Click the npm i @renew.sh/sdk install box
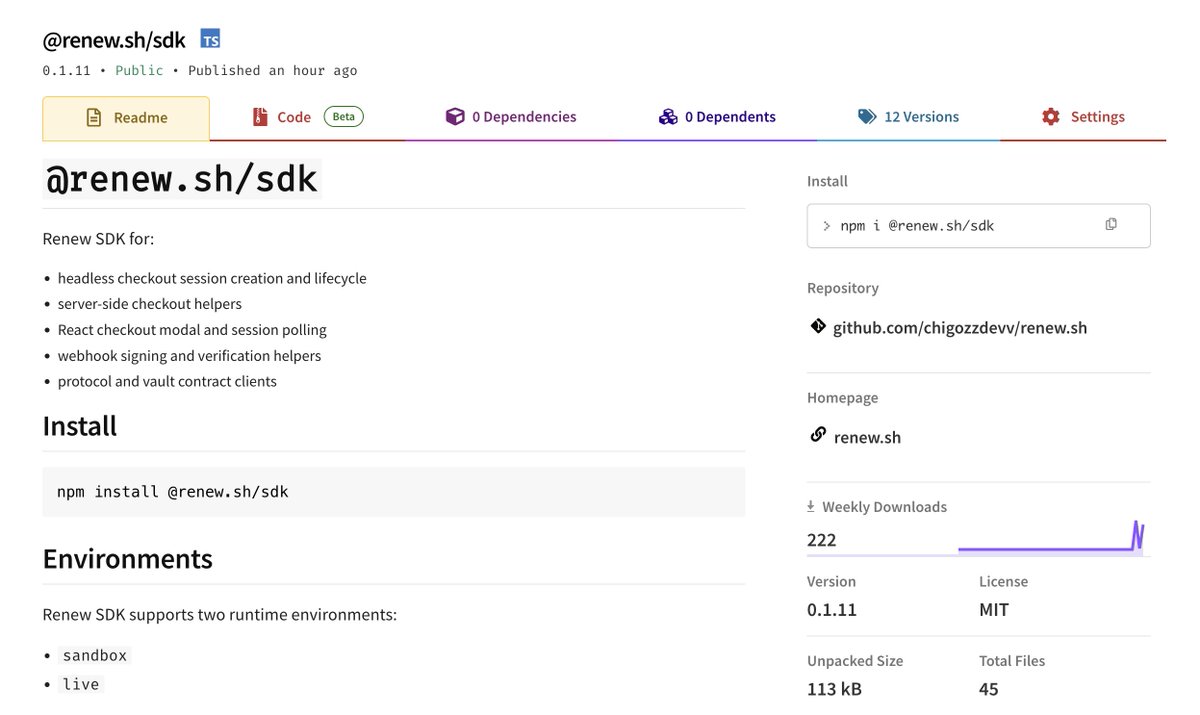This screenshot has width=1200, height=715. tap(978, 226)
